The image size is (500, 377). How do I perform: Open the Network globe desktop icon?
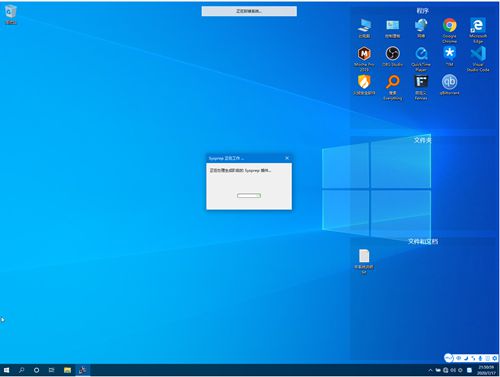point(421,28)
